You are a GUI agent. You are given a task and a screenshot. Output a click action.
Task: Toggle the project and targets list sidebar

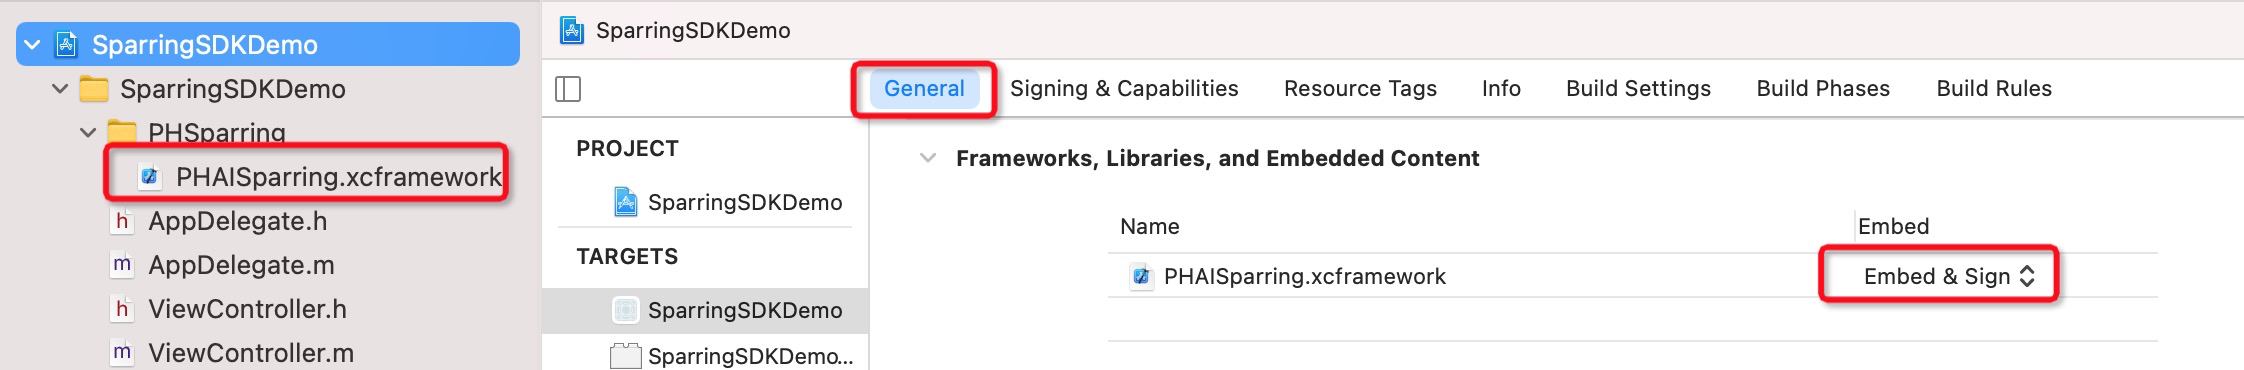568,89
